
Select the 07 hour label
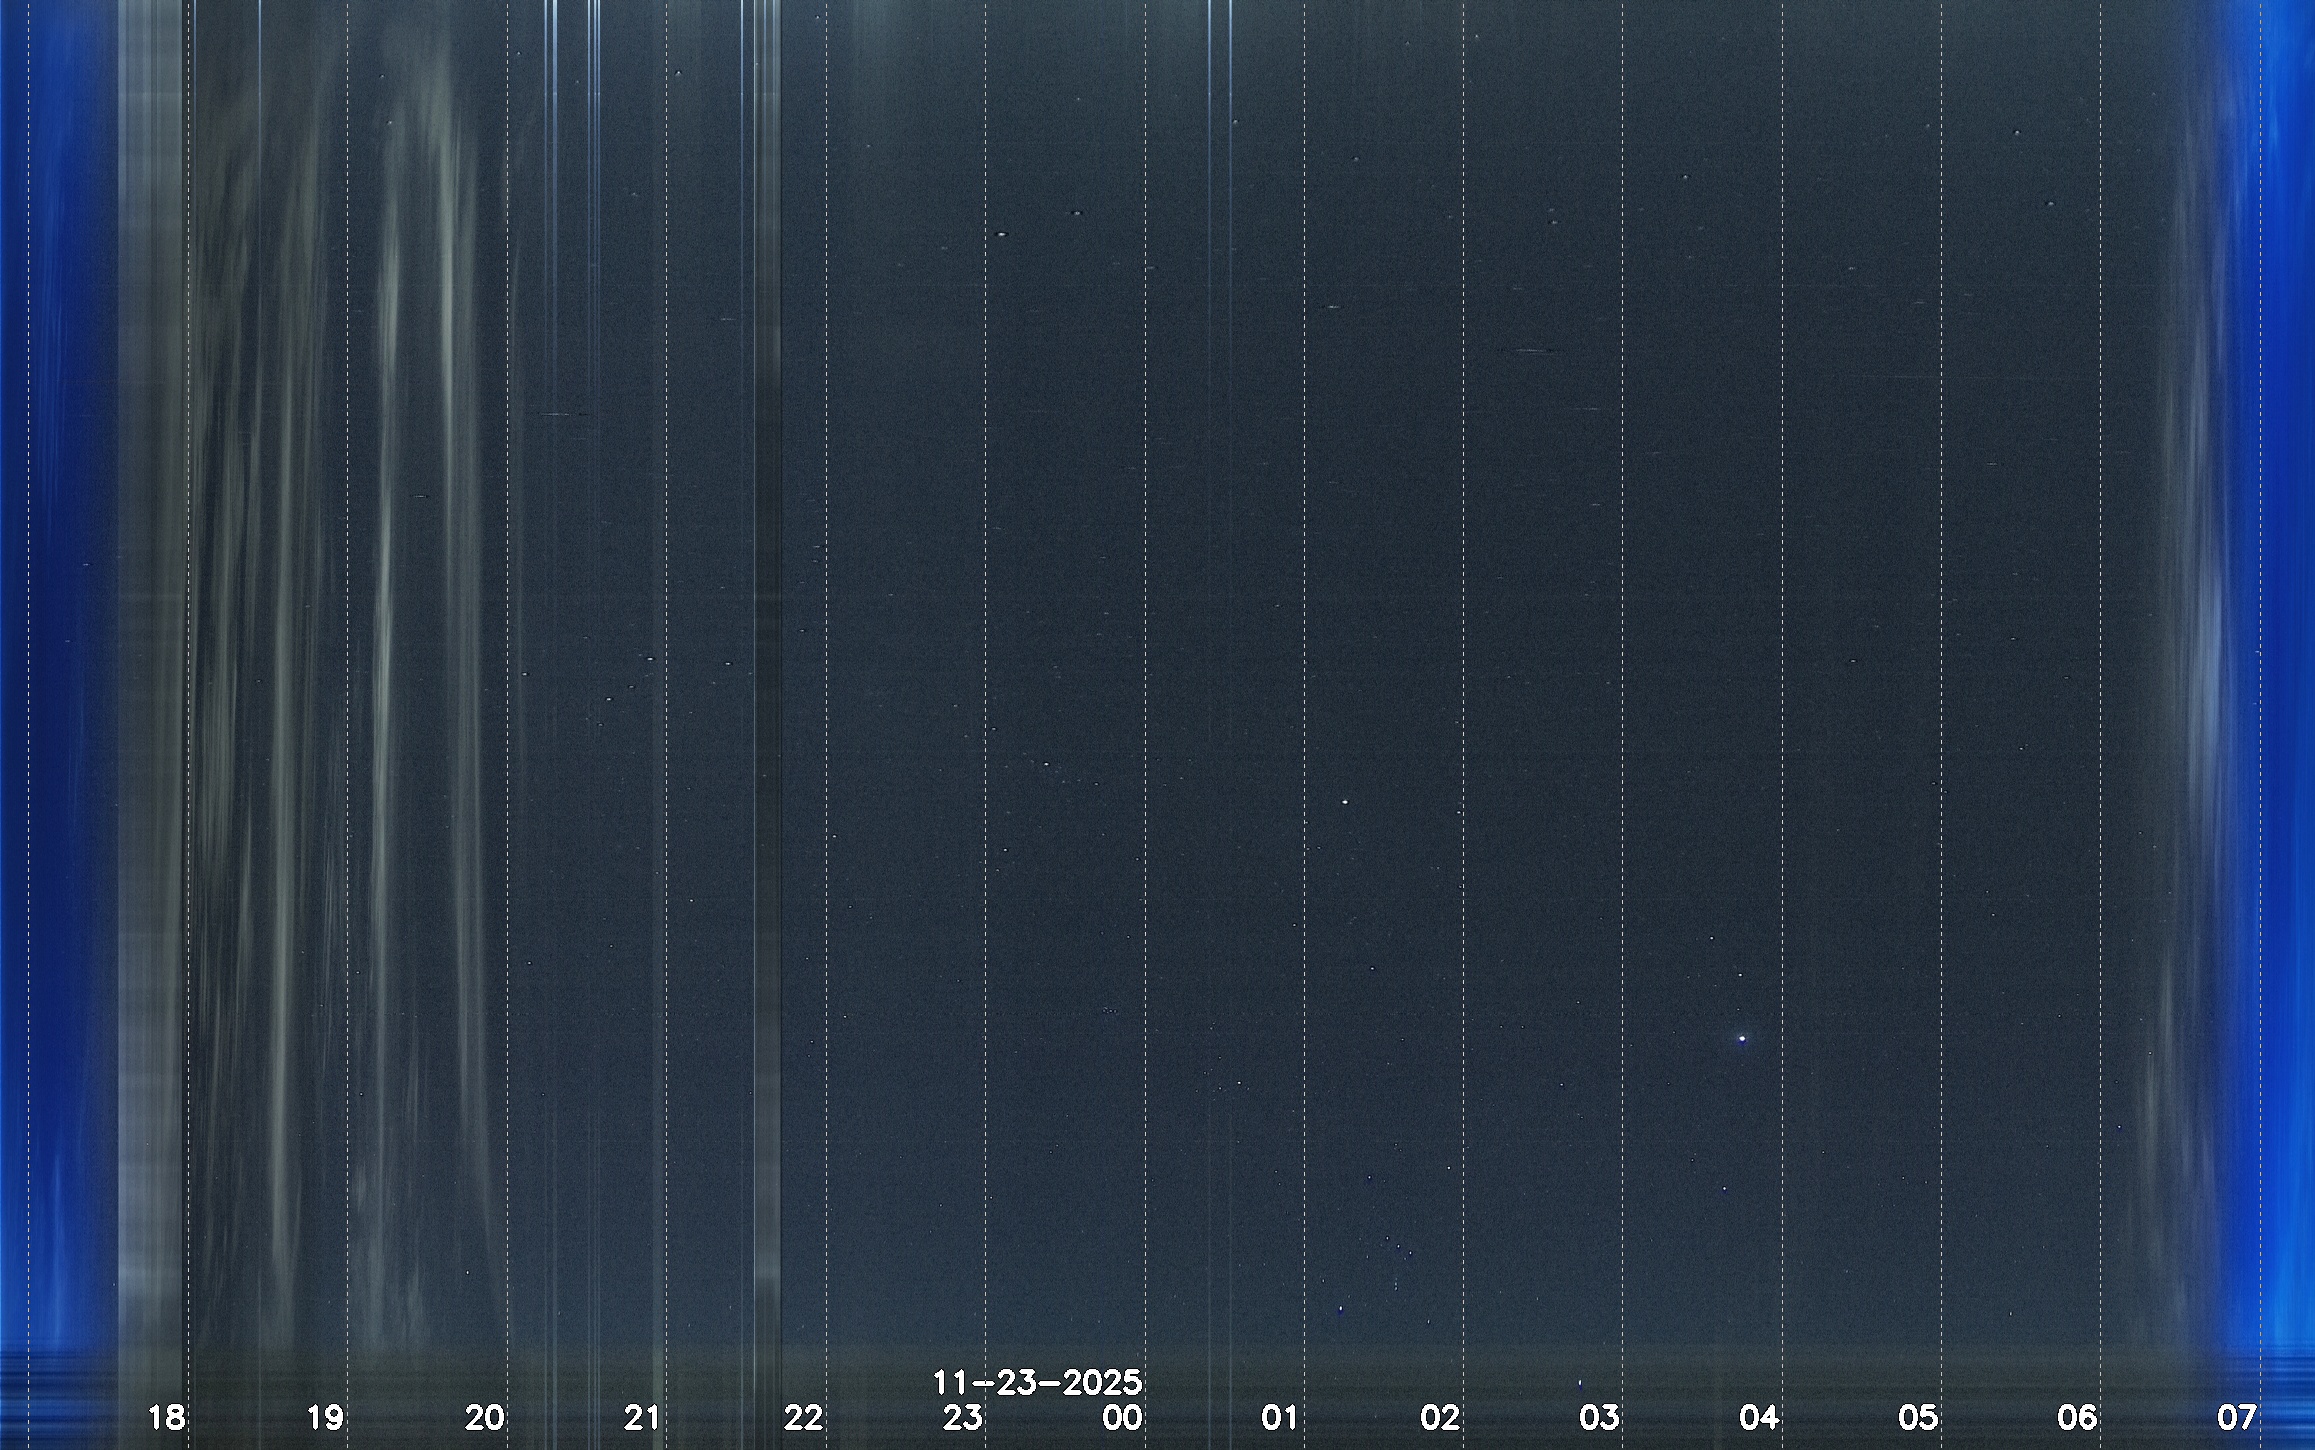pos(2237,1417)
